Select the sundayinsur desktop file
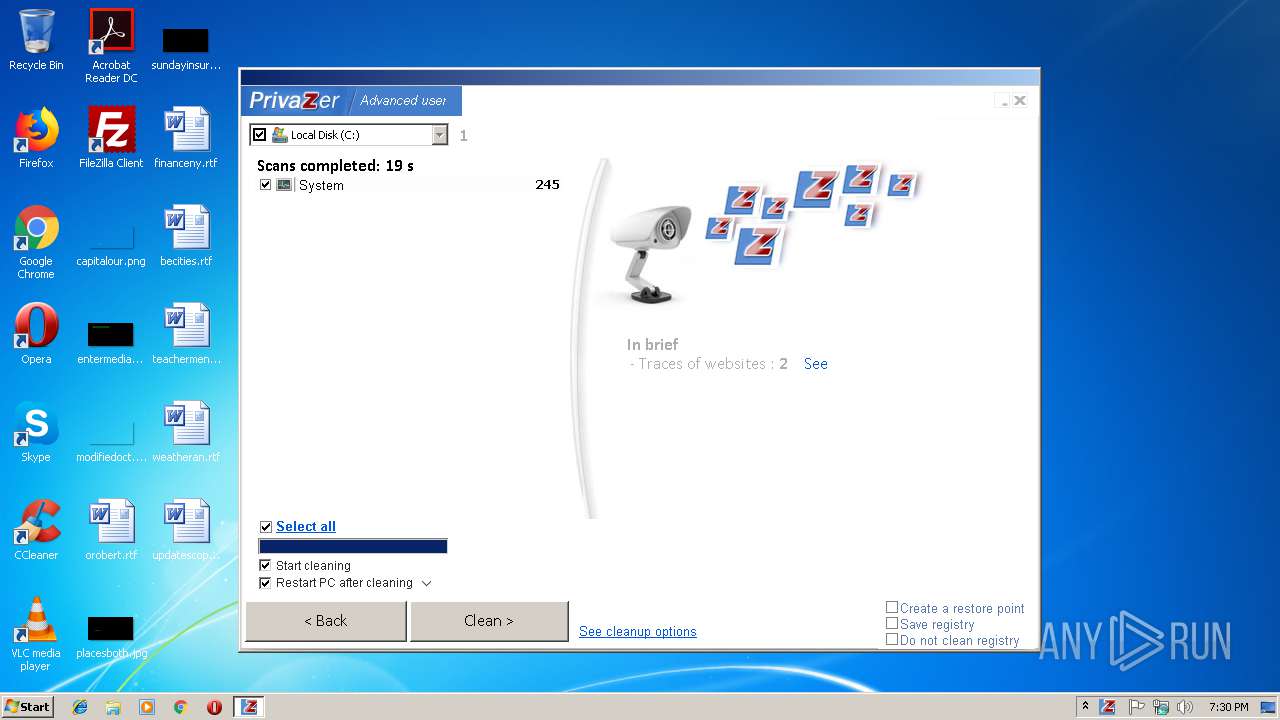 tap(186, 50)
